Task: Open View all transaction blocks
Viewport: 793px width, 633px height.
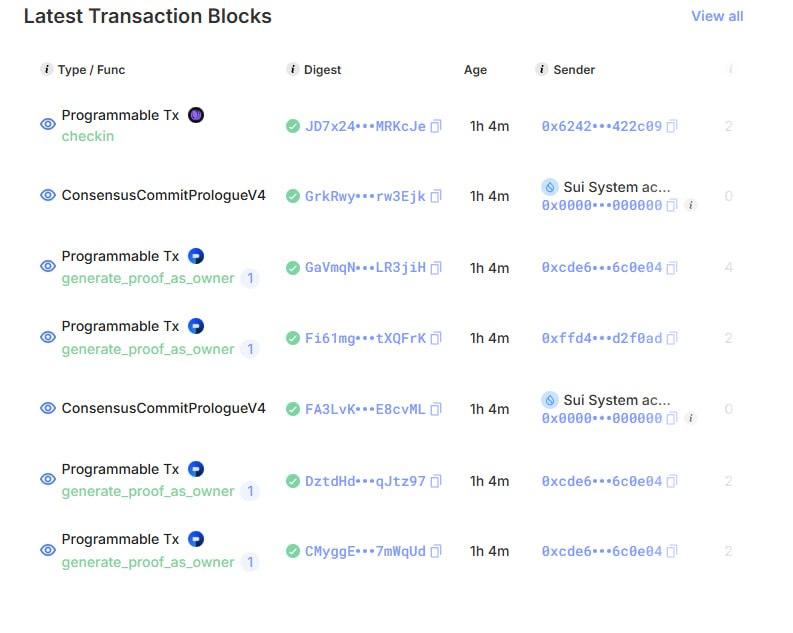Action: 717,16
